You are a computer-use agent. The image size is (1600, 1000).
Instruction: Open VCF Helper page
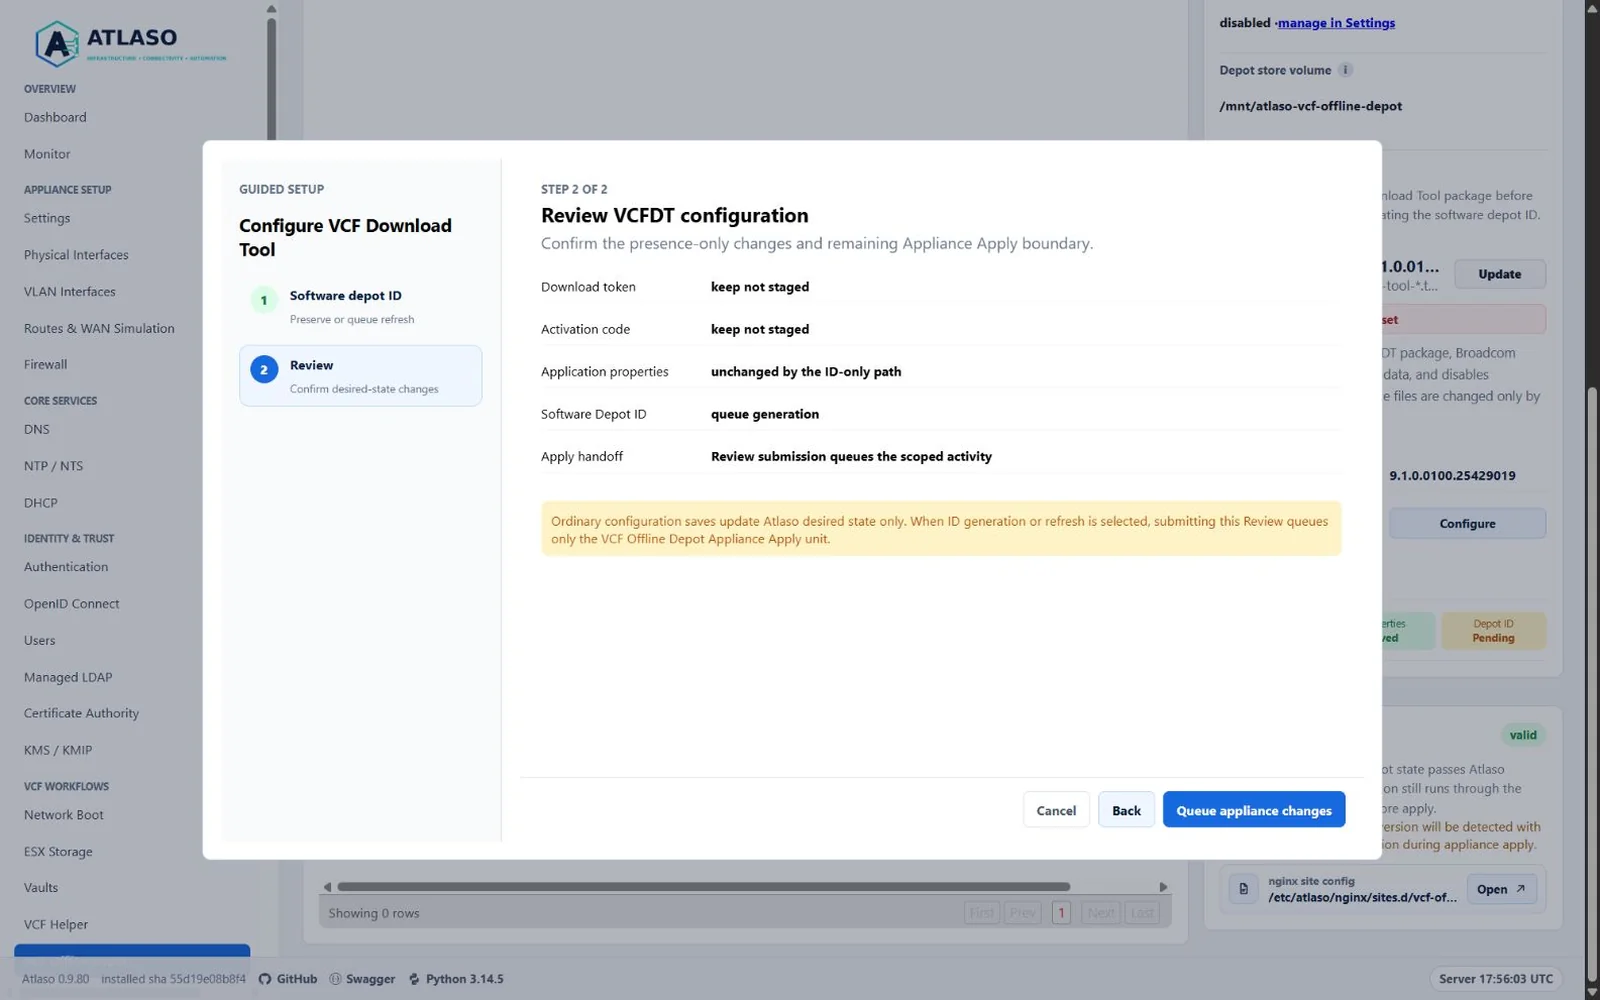pos(56,924)
